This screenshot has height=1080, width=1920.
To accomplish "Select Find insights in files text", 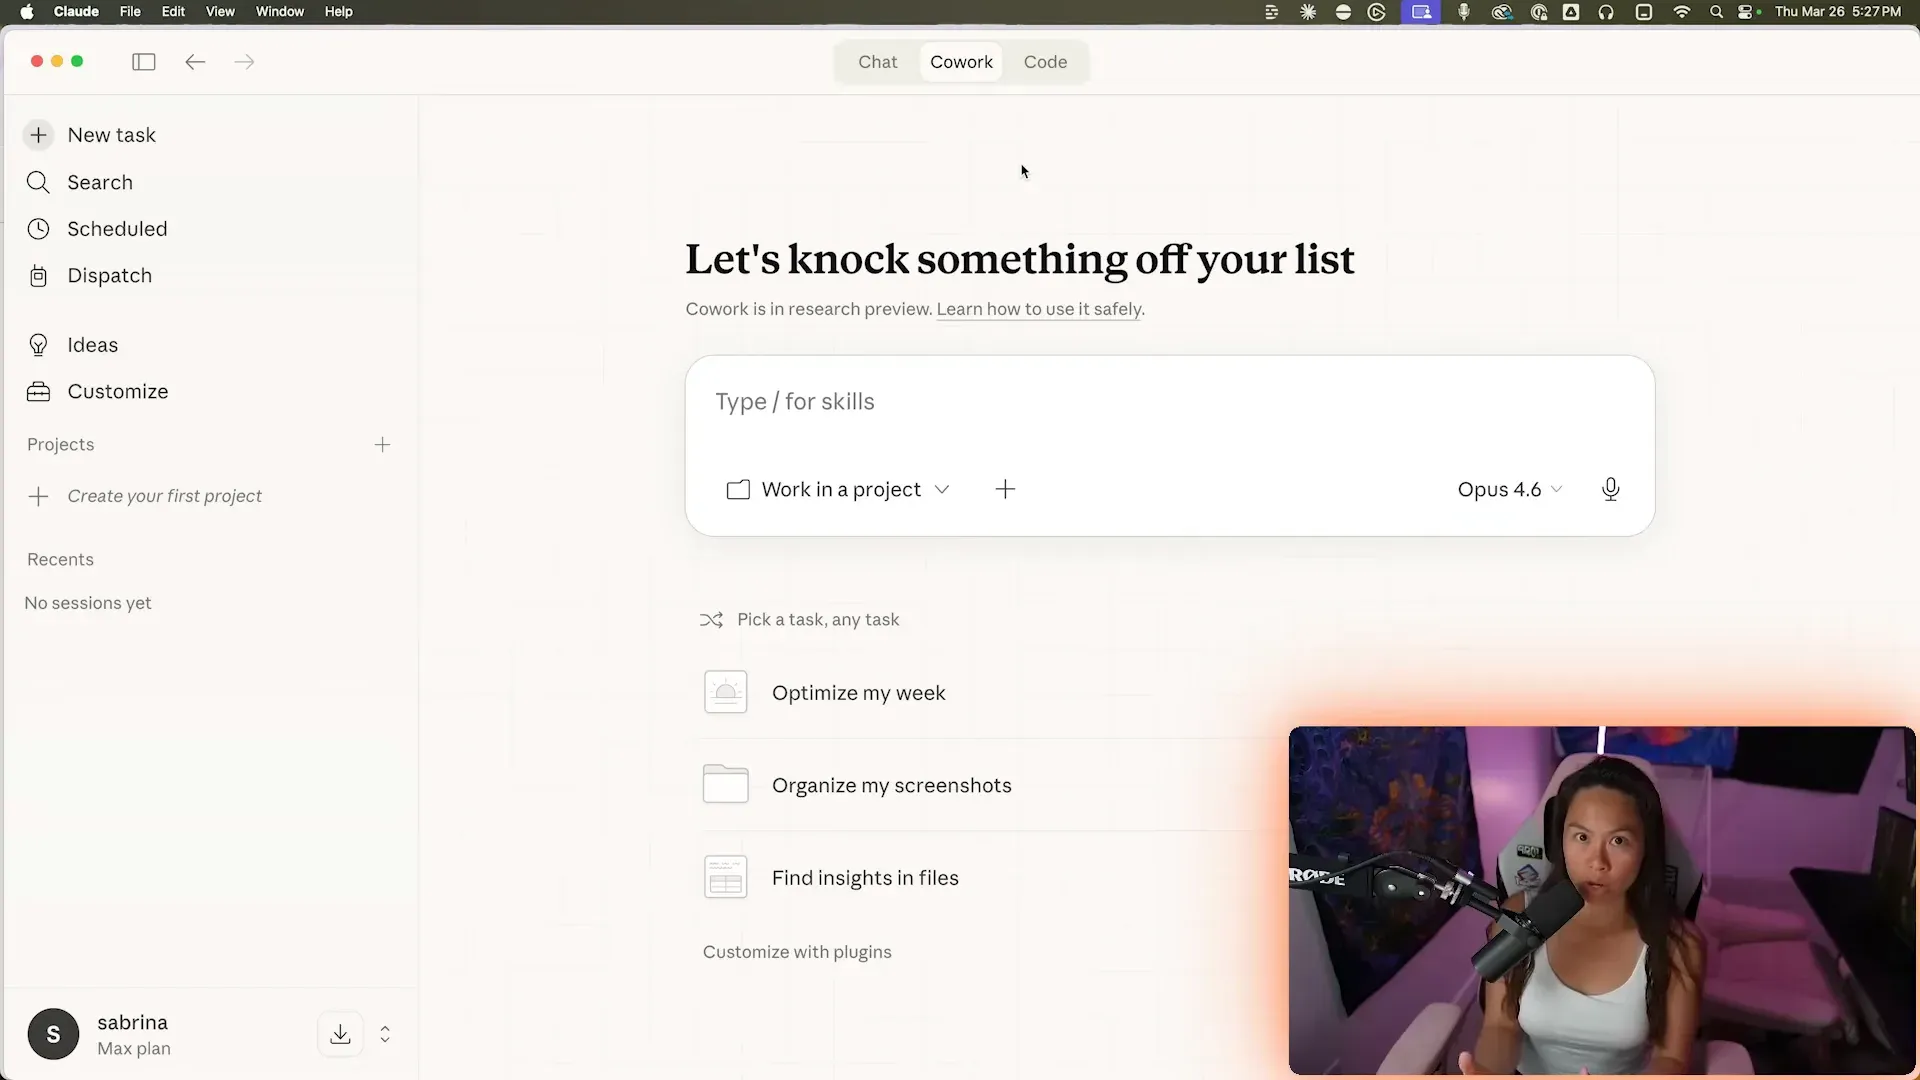I will 865,878.
